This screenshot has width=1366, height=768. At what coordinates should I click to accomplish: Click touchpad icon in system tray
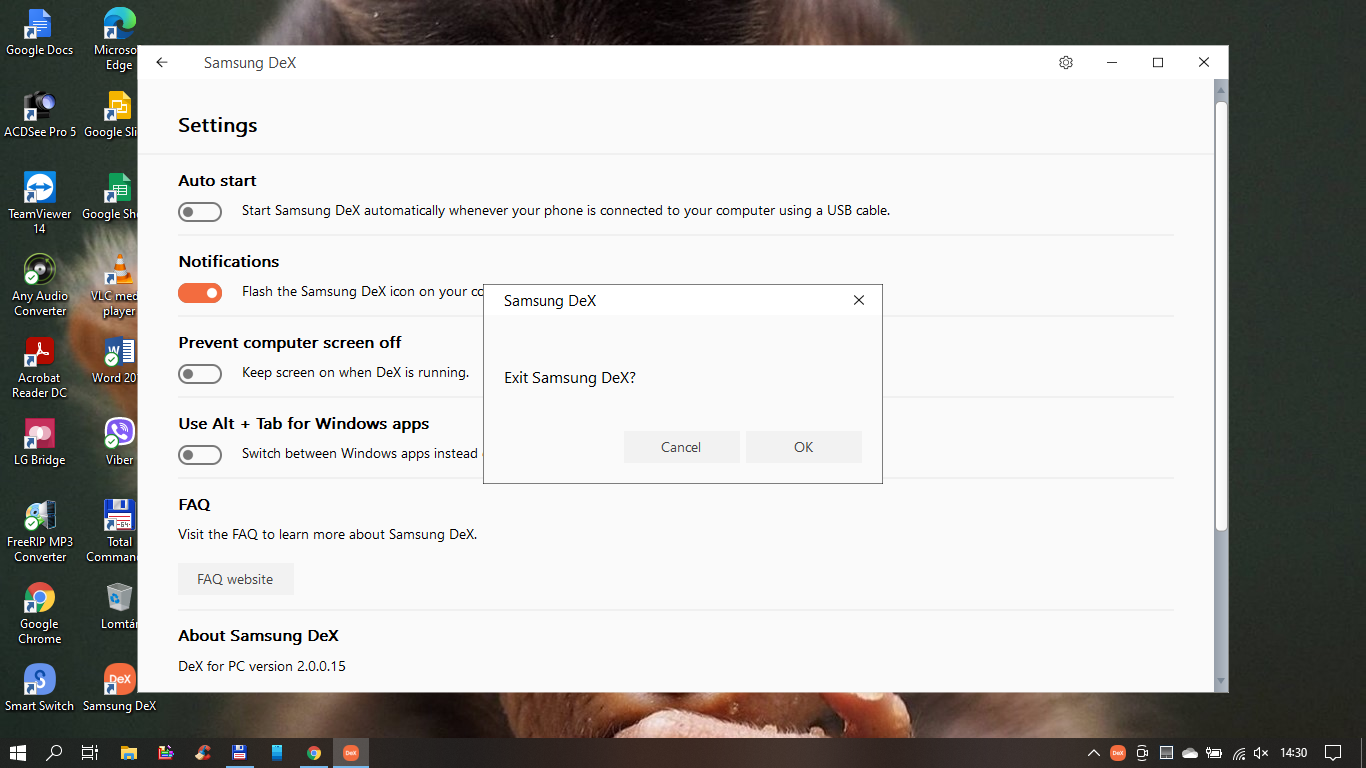[x=1166, y=753]
